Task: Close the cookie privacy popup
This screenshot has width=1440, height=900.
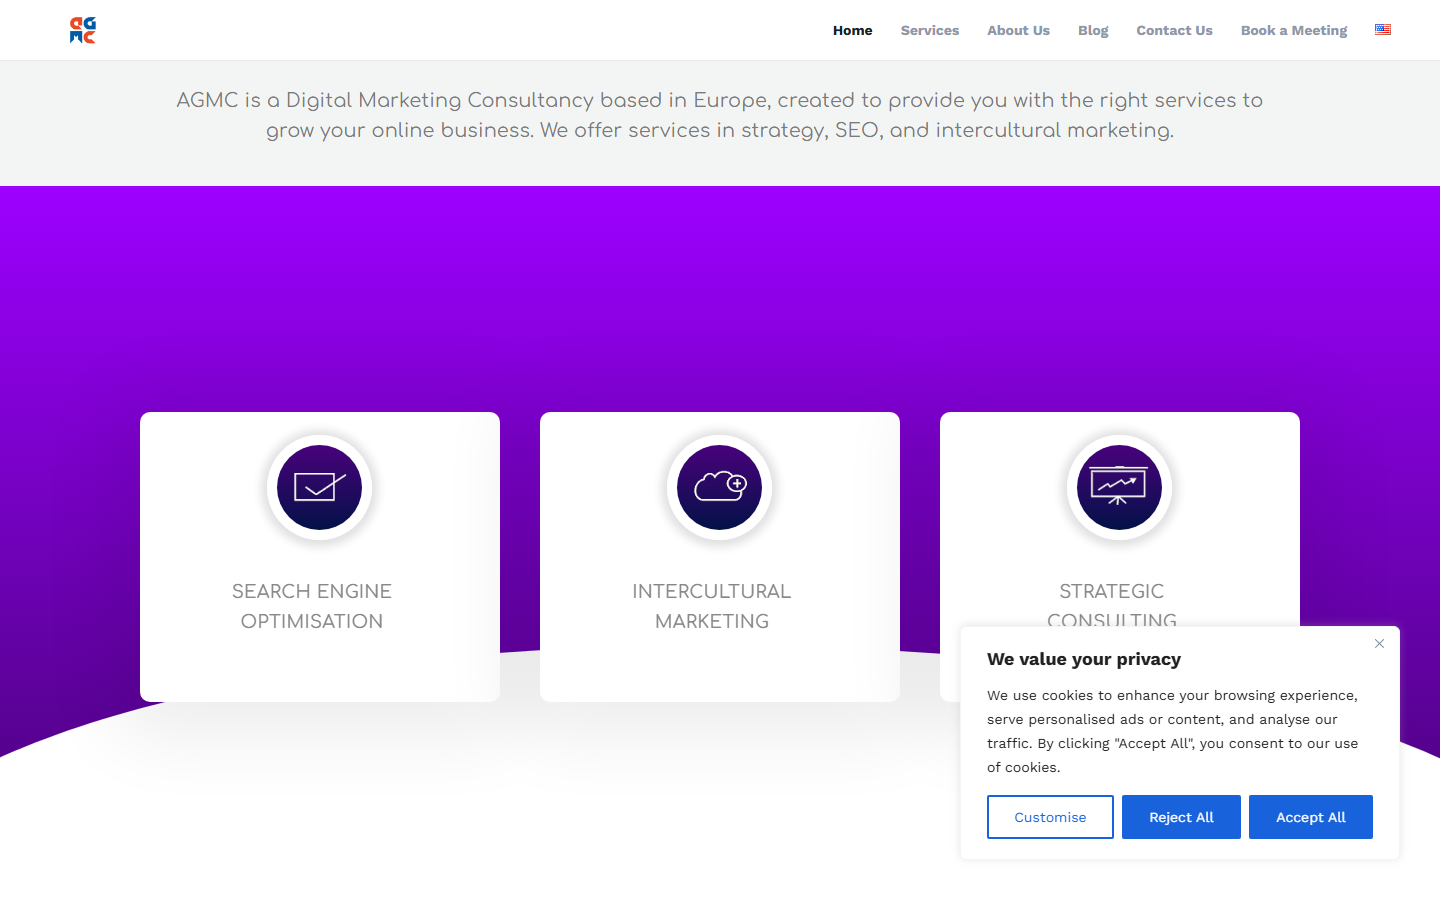Action: tap(1379, 643)
